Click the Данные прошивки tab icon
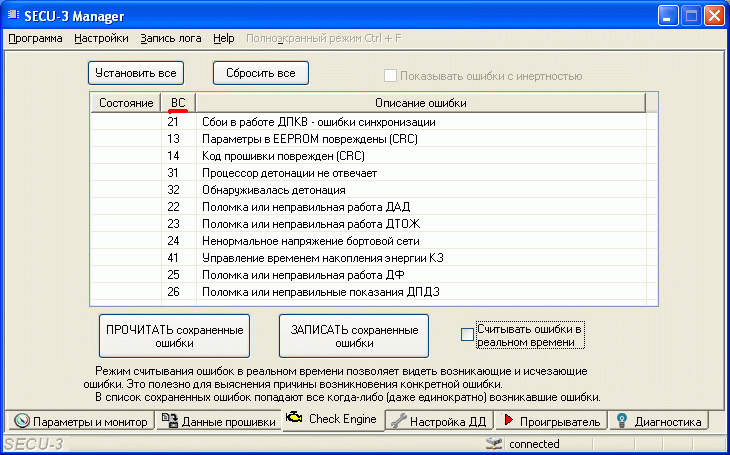This screenshot has width=730, height=455. (x=168, y=421)
